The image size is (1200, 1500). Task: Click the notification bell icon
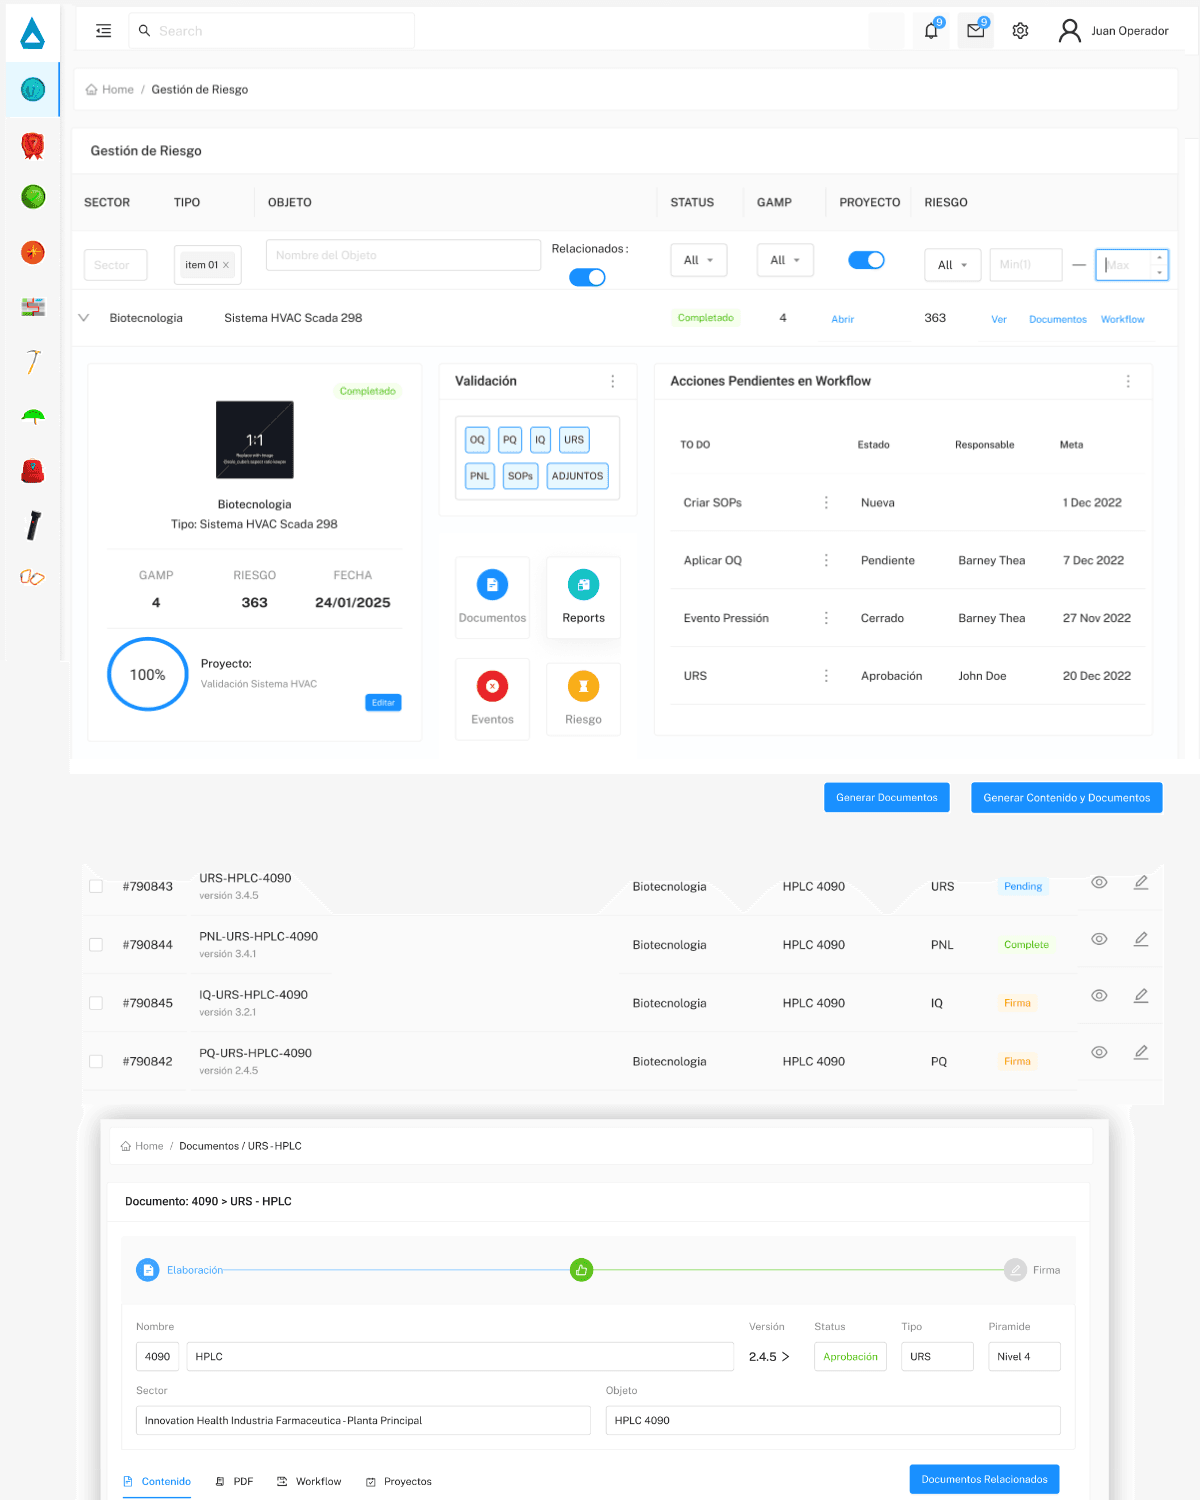pos(931,31)
